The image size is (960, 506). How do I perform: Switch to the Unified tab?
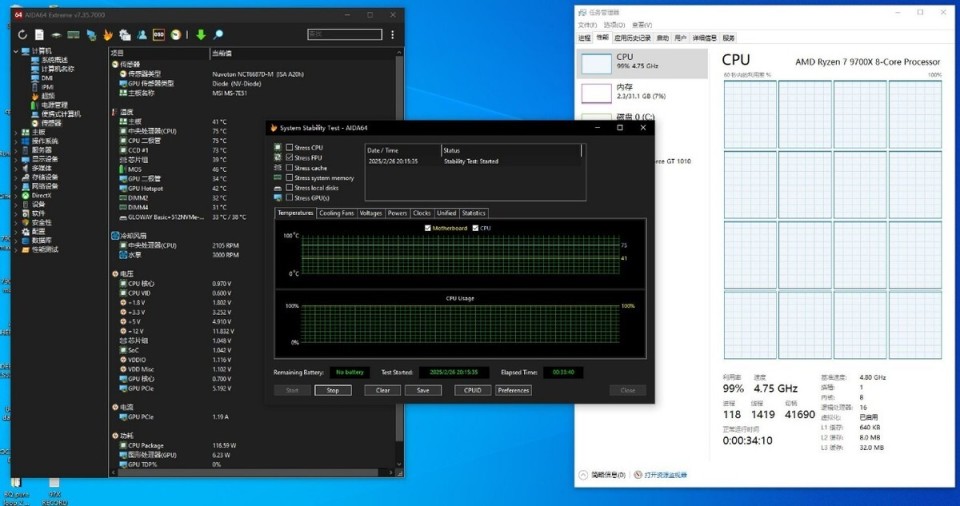pos(446,213)
